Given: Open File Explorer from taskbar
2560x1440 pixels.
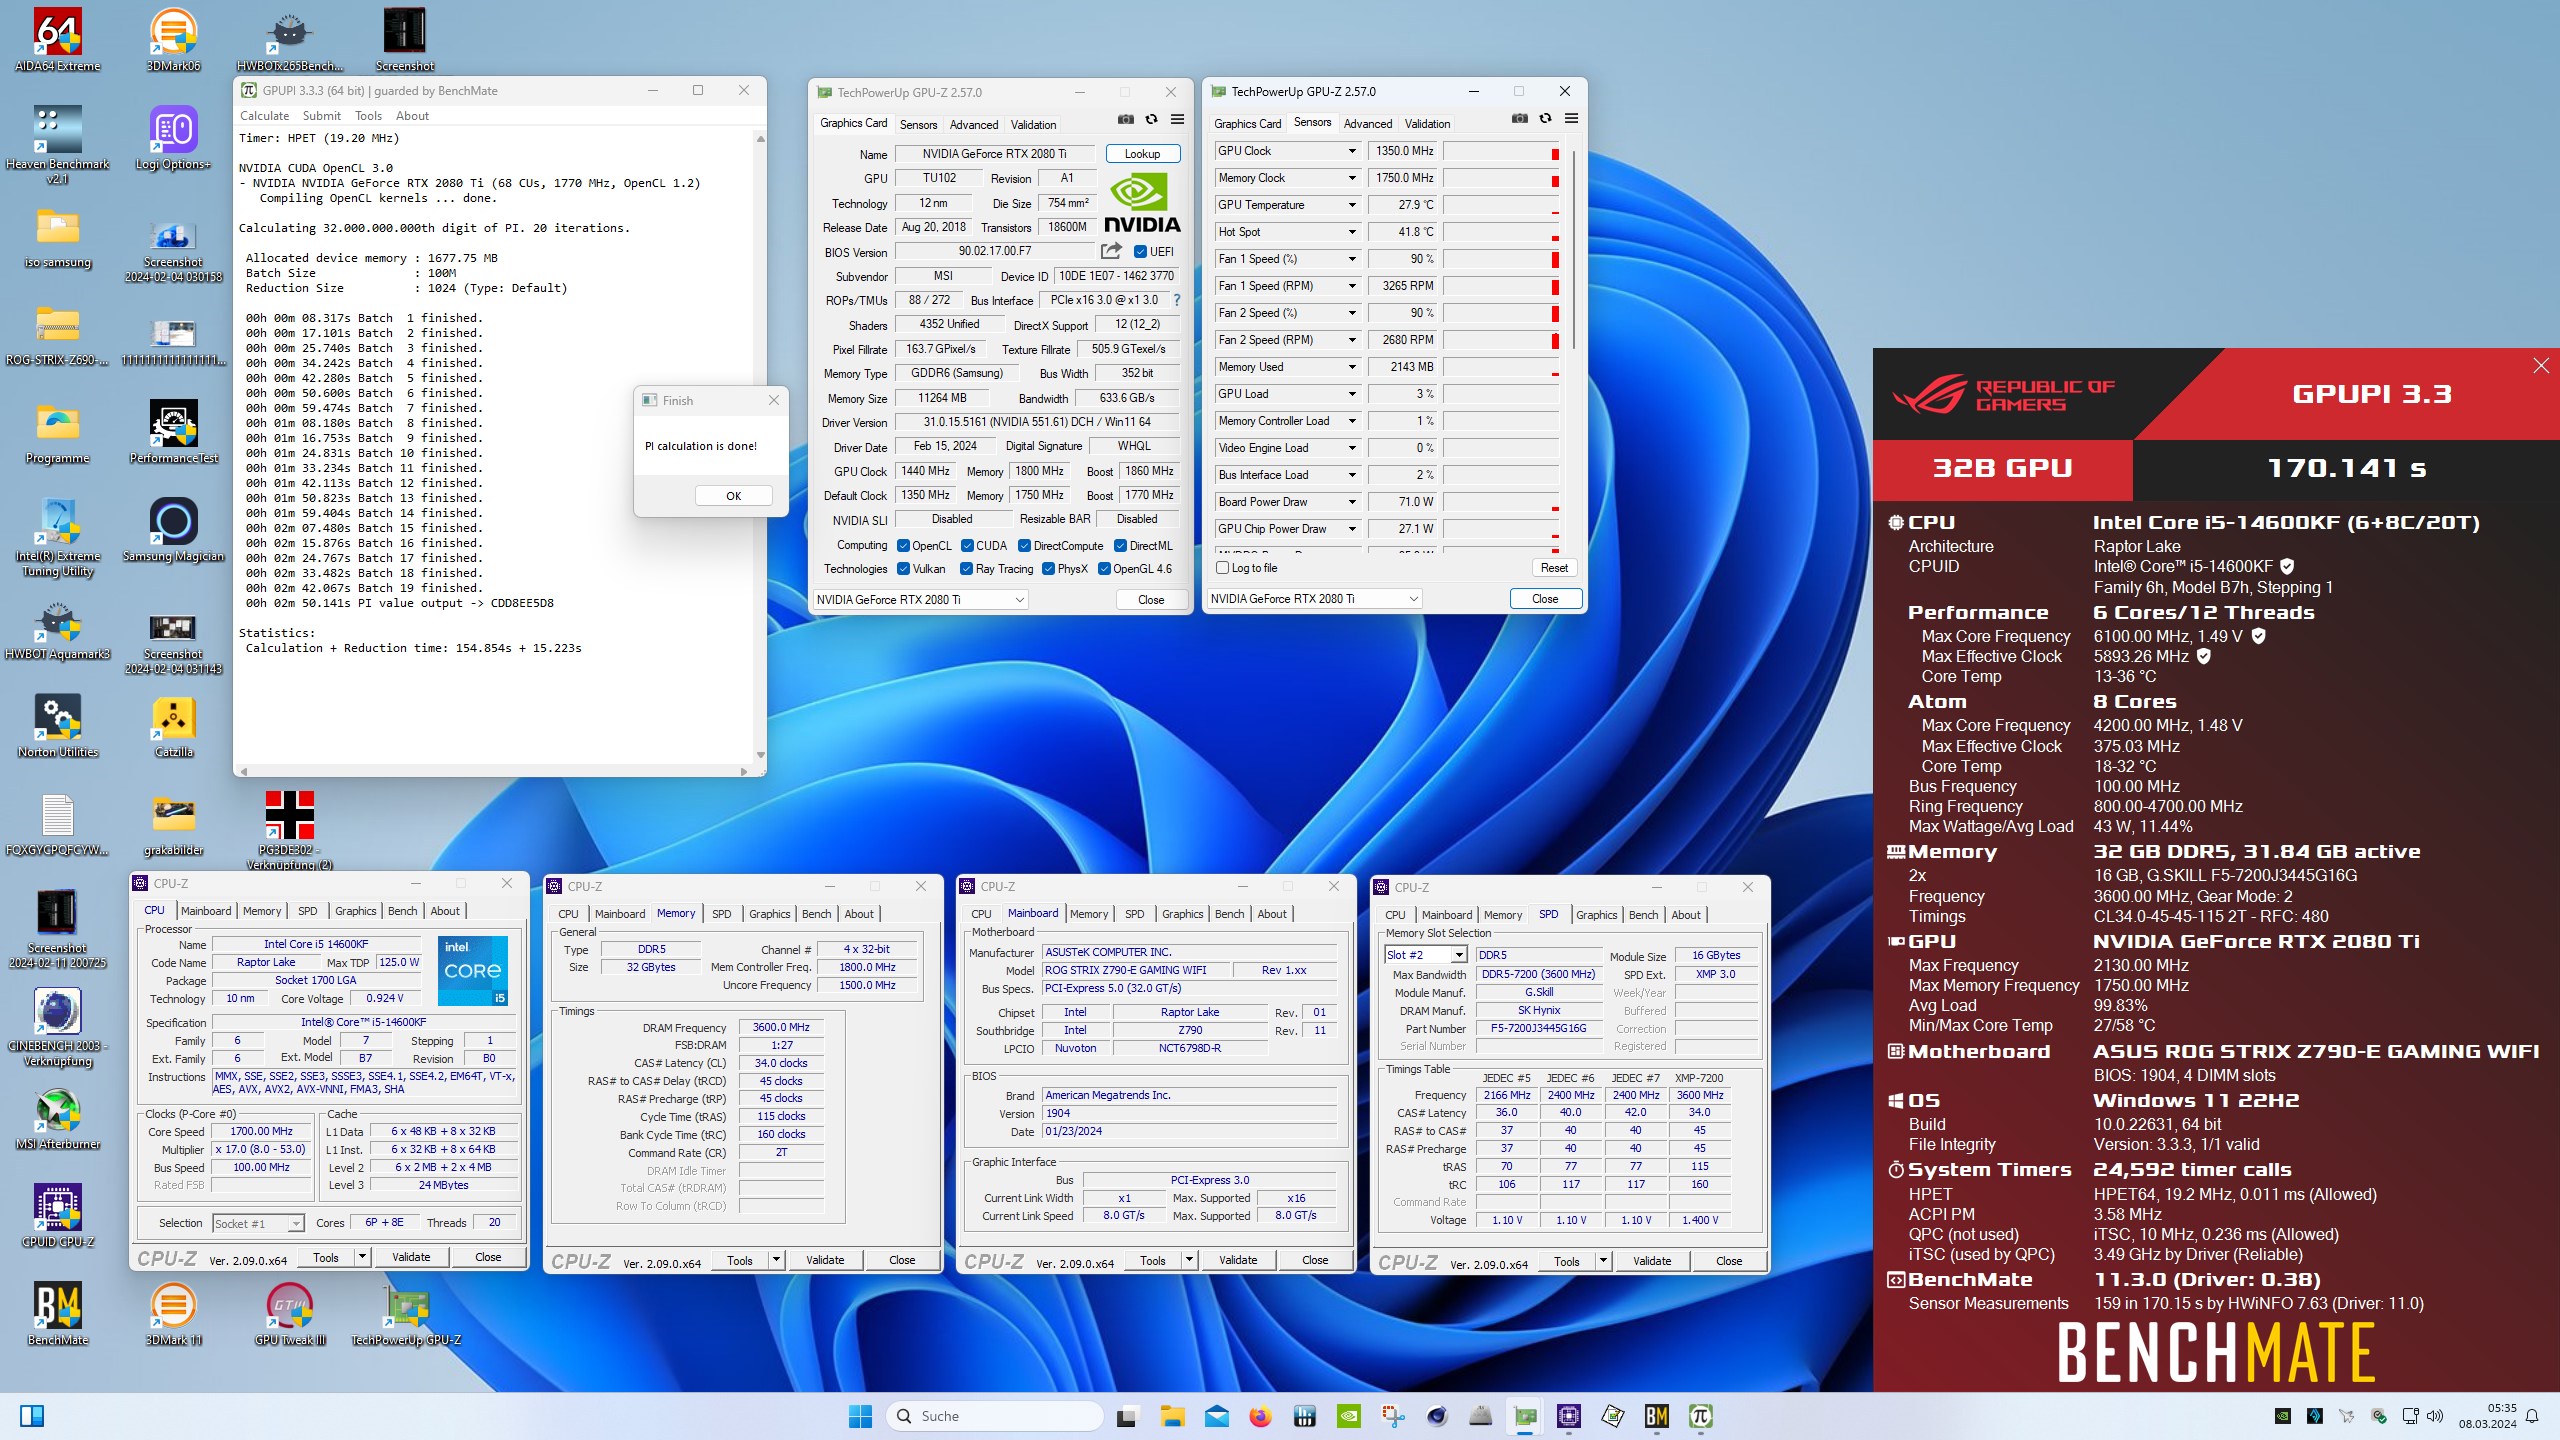Looking at the screenshot, I should pyautogui.click(x=1172, y=1416).
